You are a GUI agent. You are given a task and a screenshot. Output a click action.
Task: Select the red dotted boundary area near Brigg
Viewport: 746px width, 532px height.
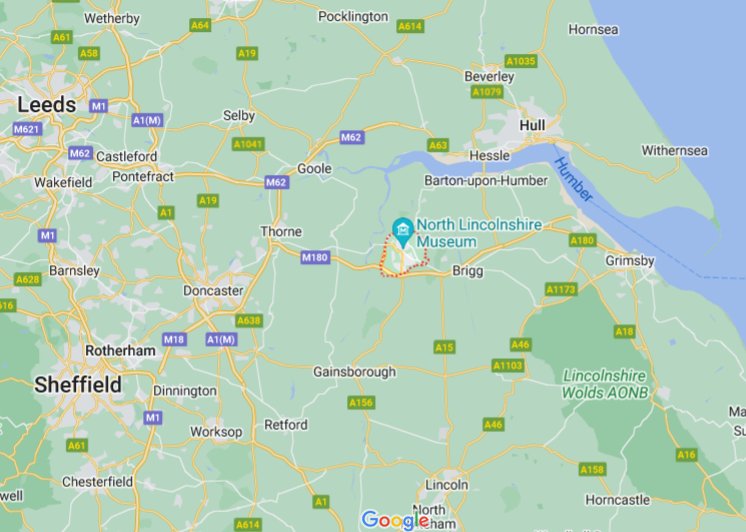[404, 255]
